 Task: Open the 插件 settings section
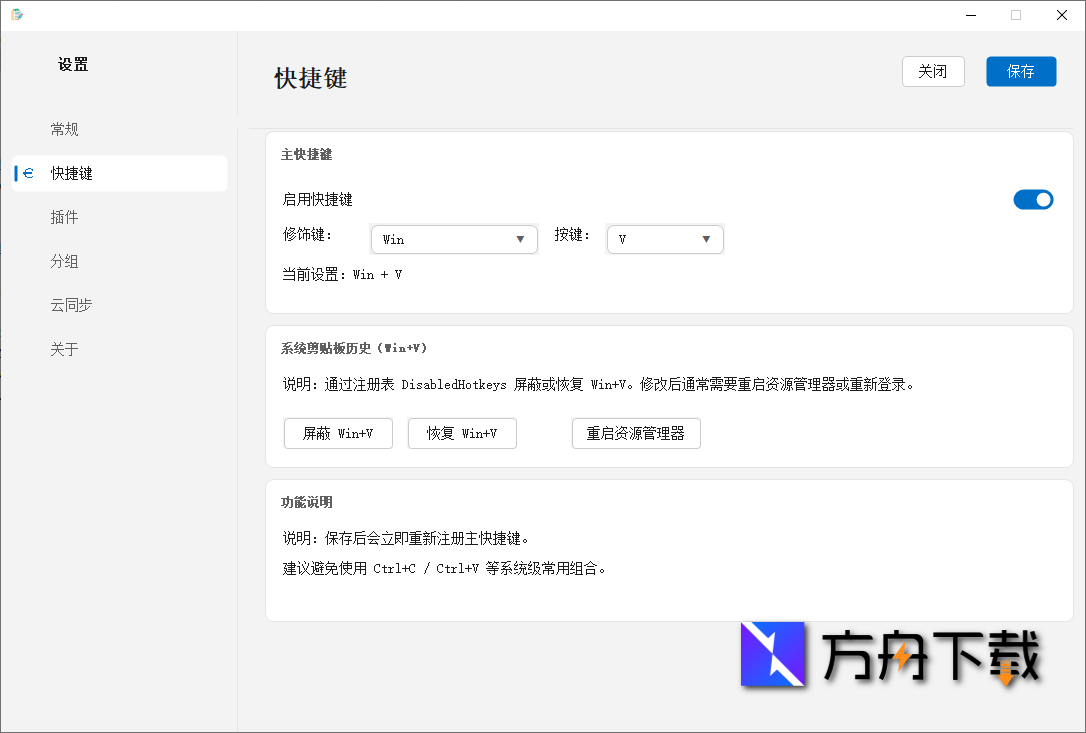(x=64, y=216)
